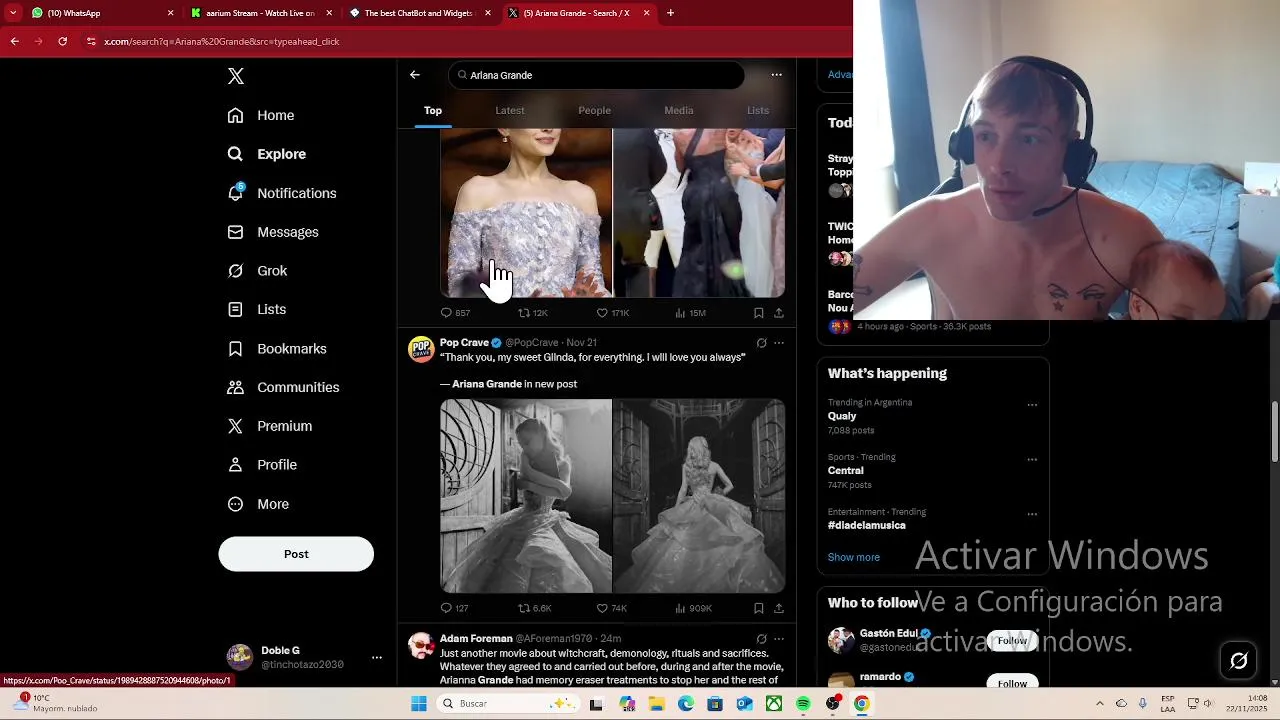This screenshot has width=1280, height=720.
Task: Click the browser address bar
Action: click(x=460, y=41)
